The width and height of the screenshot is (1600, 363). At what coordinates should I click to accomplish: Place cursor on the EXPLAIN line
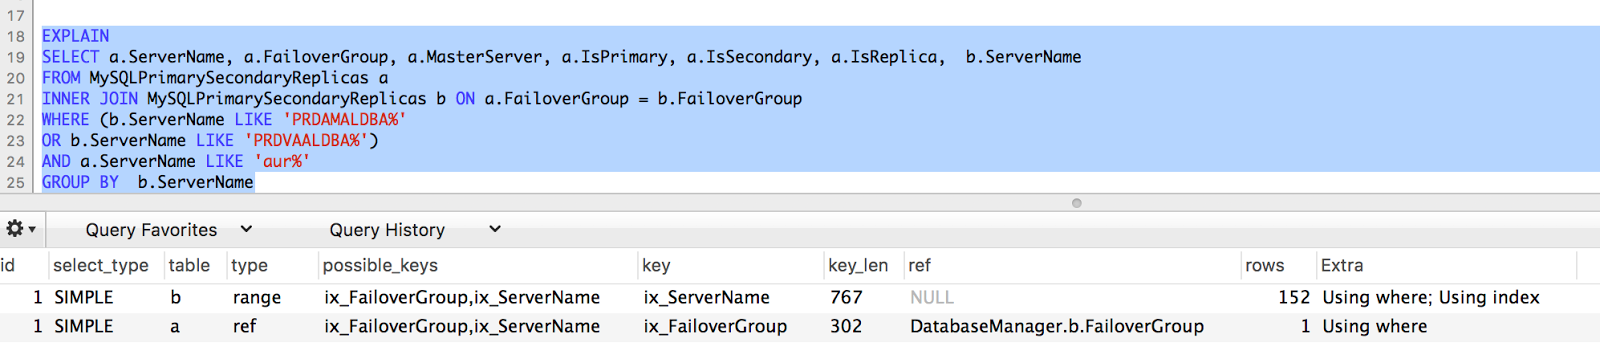(75, 36)
